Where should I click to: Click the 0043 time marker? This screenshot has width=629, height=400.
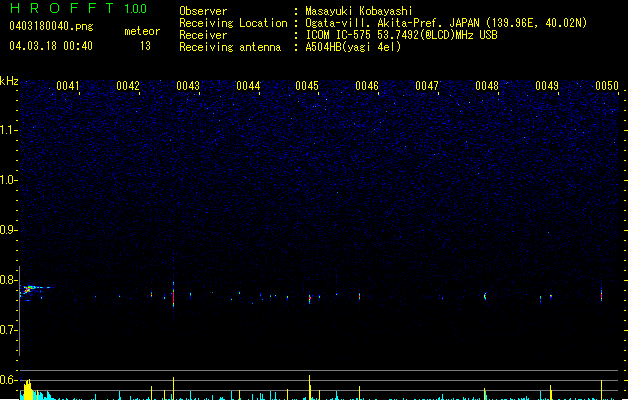[x=188, y=86]
